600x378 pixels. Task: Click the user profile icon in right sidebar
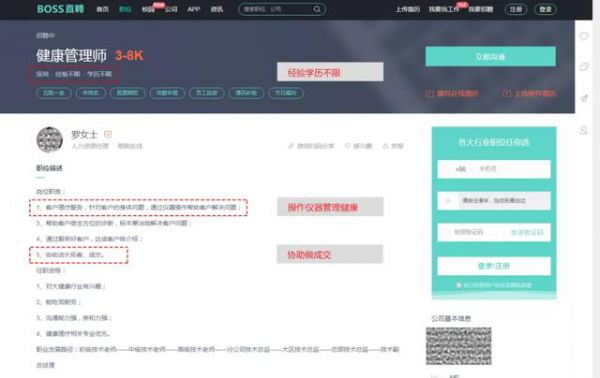[584, 130]
